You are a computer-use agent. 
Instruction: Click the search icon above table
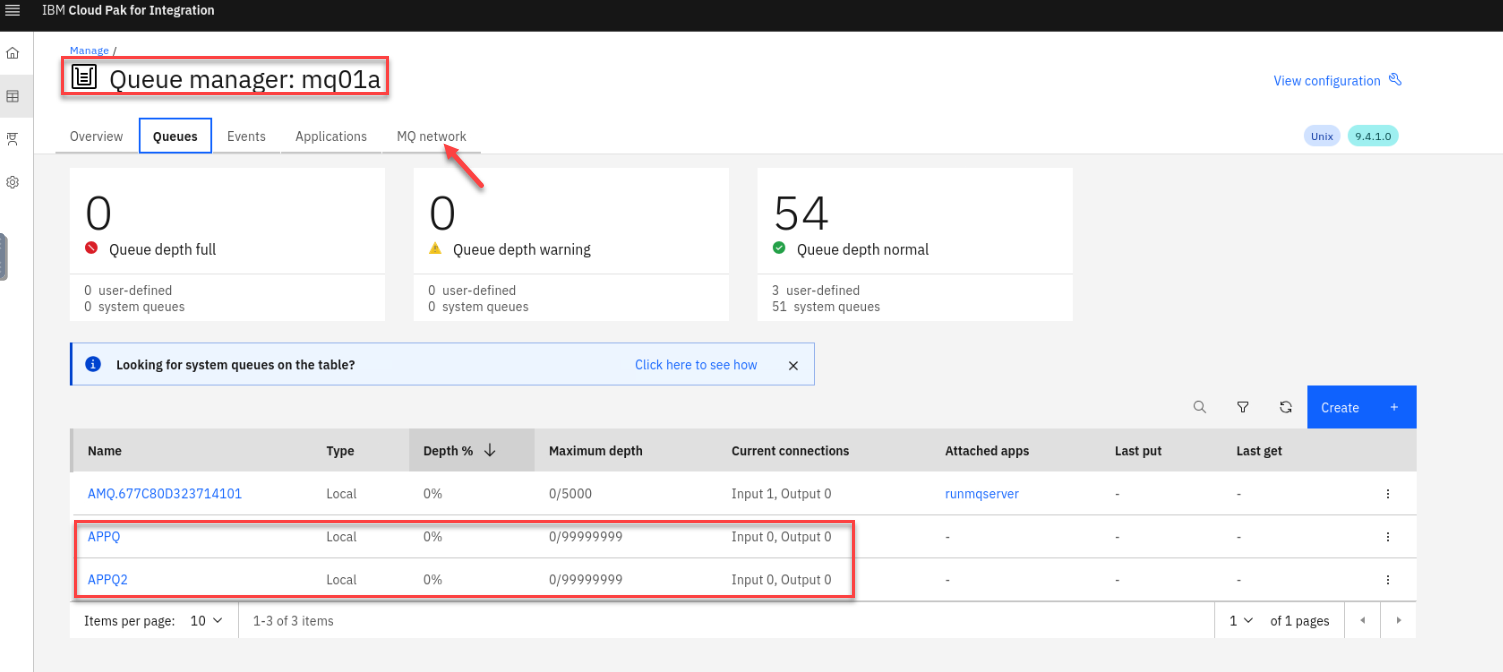click(1199, 407)
